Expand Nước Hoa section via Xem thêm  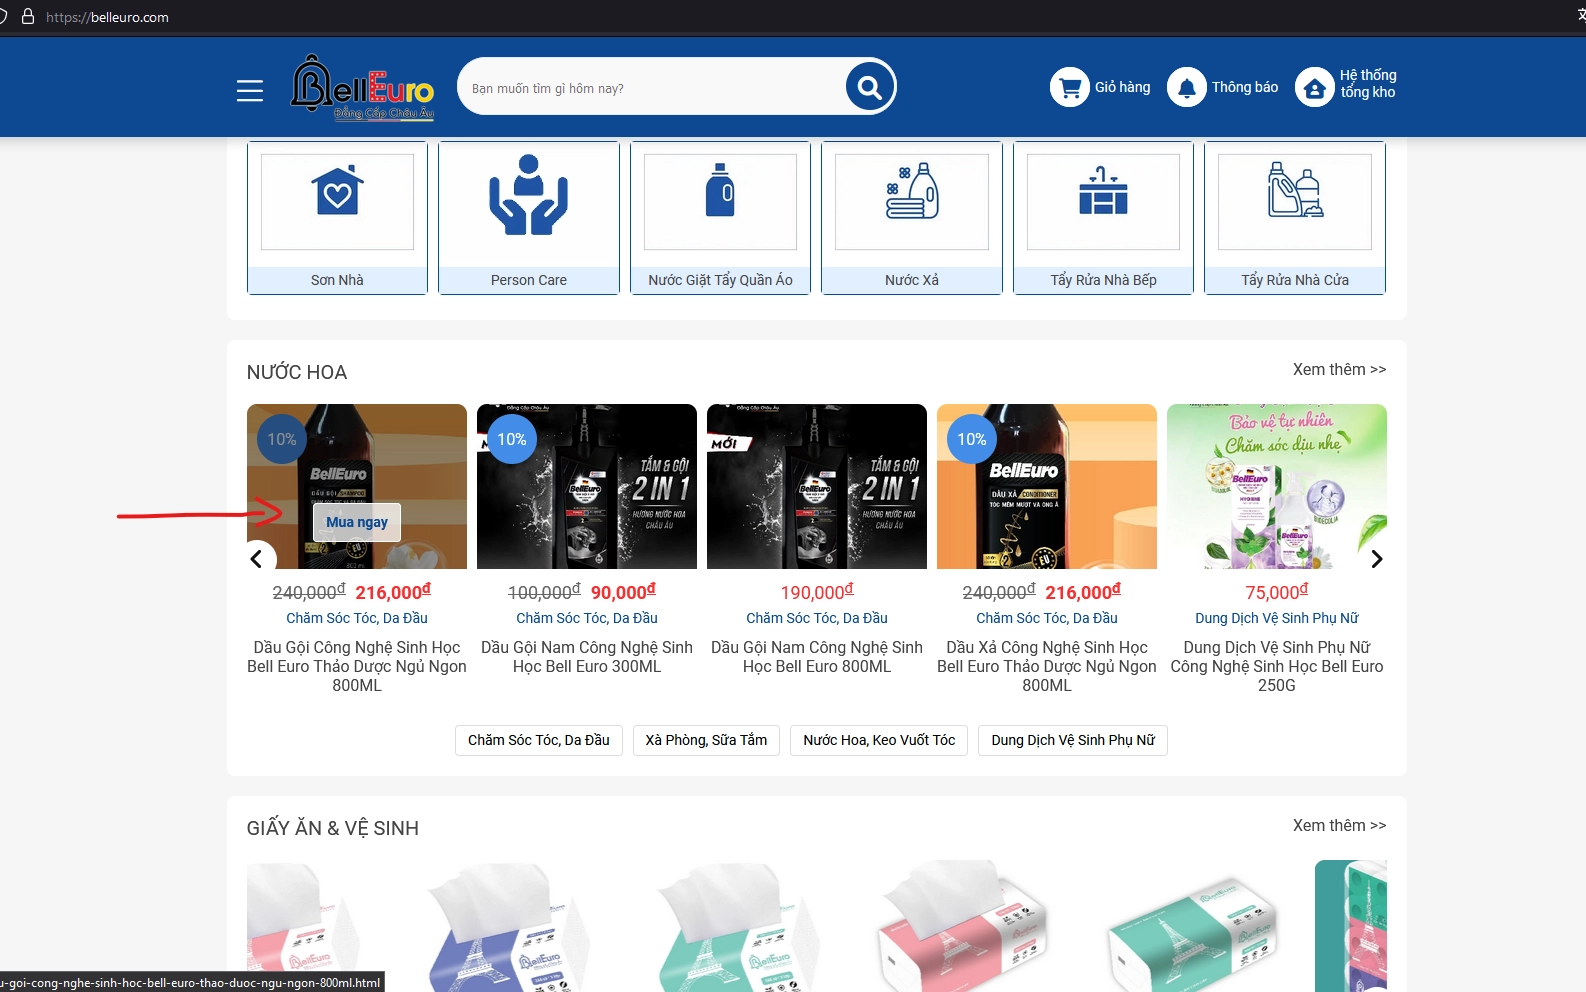pos(1338,370)
